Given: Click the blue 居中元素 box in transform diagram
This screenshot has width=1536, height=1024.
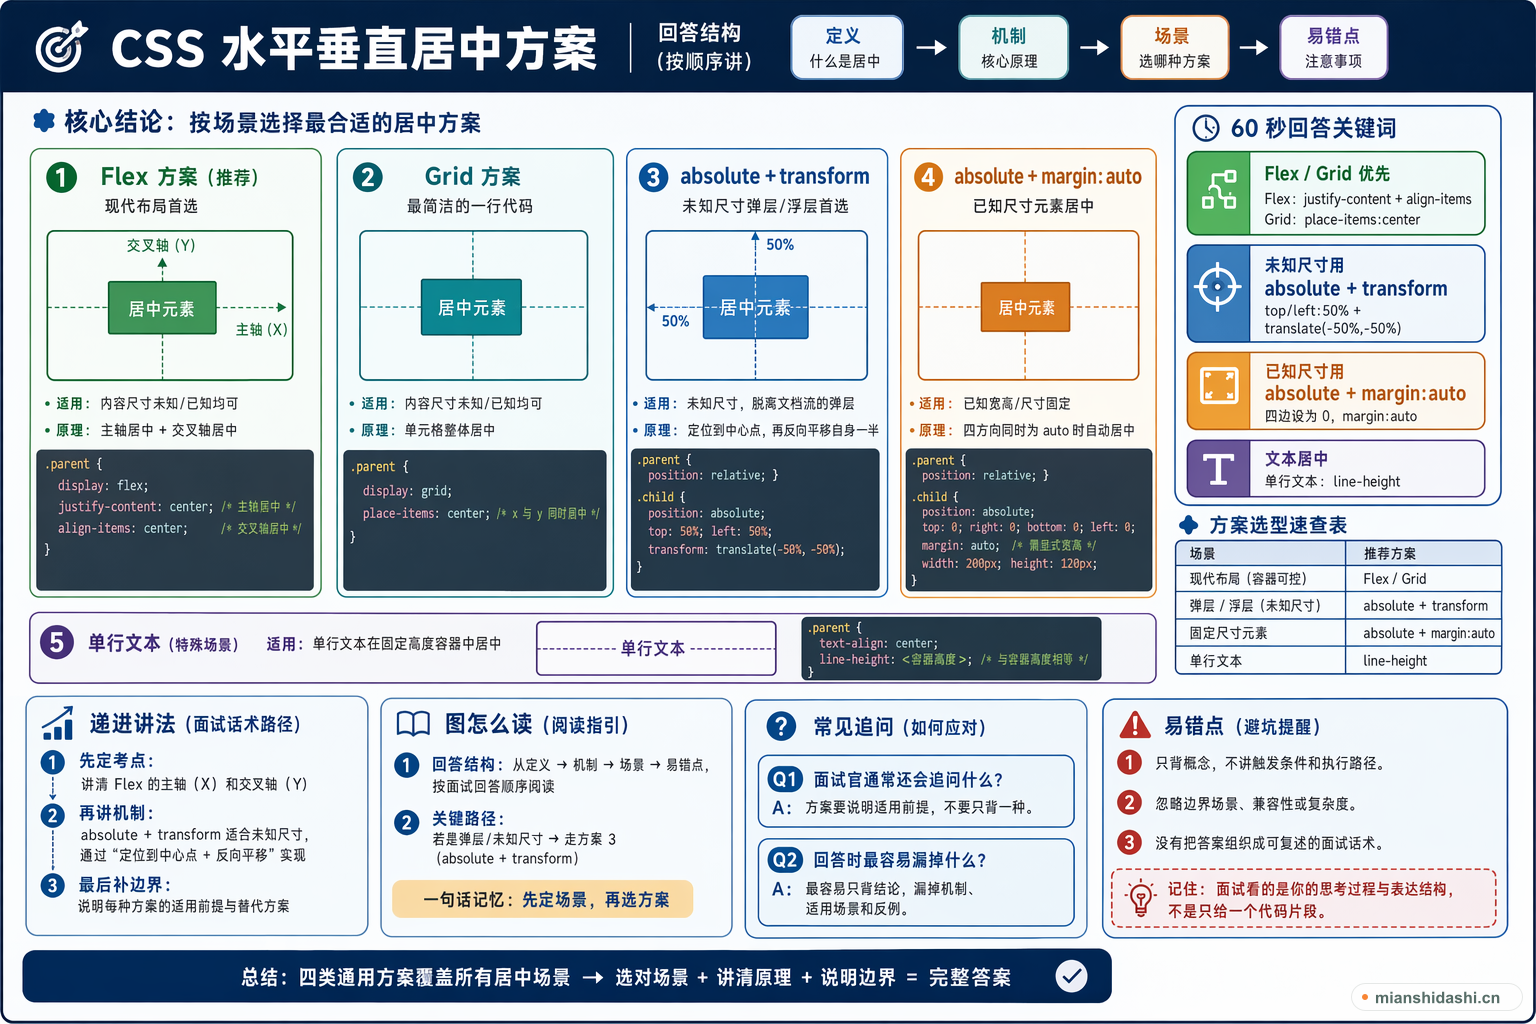Looking at the screenshot, I should [755, 307].
